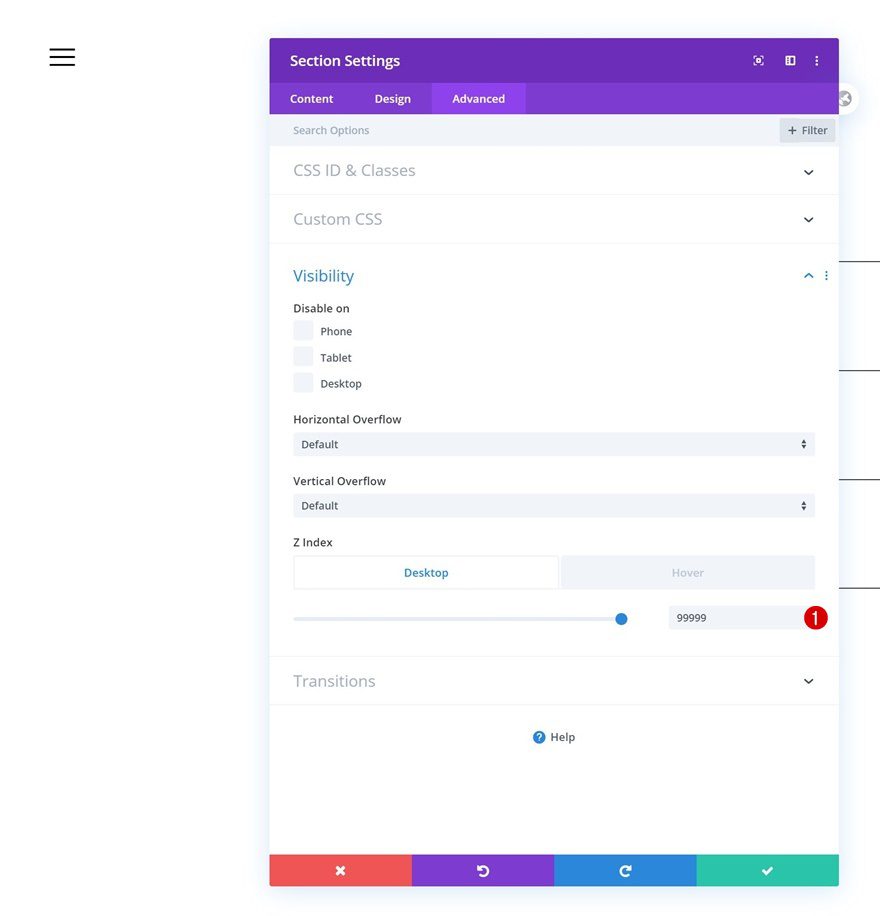The width and height of the screenshot is (880, 916).
Task: Open the Help link
Action: click(x=553, y=737)
